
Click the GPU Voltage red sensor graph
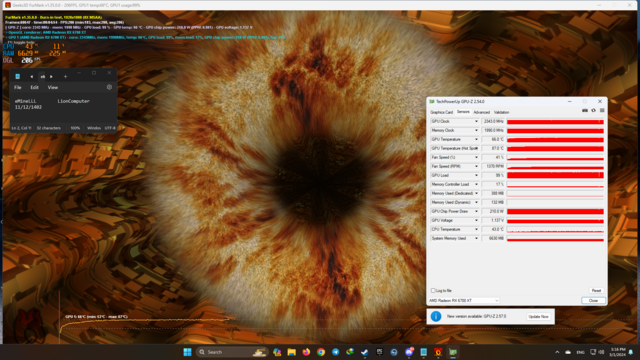pyautogui.click(x=555, y=220)
